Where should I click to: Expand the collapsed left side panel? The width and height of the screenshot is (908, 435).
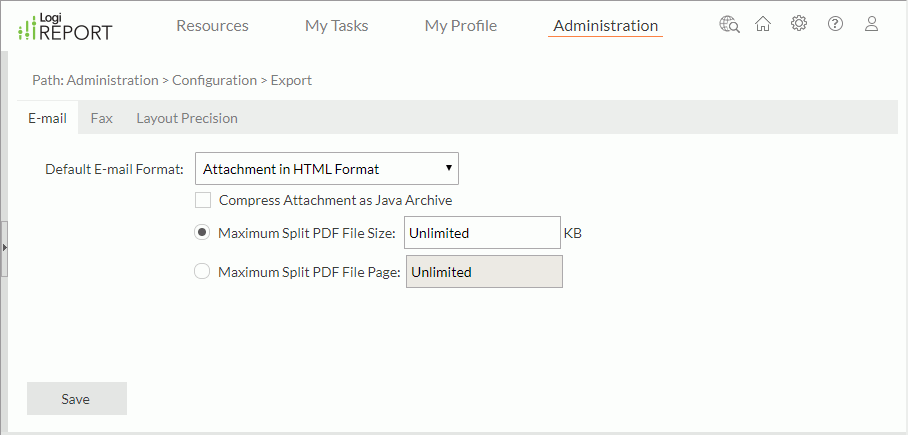pos(4,246)
